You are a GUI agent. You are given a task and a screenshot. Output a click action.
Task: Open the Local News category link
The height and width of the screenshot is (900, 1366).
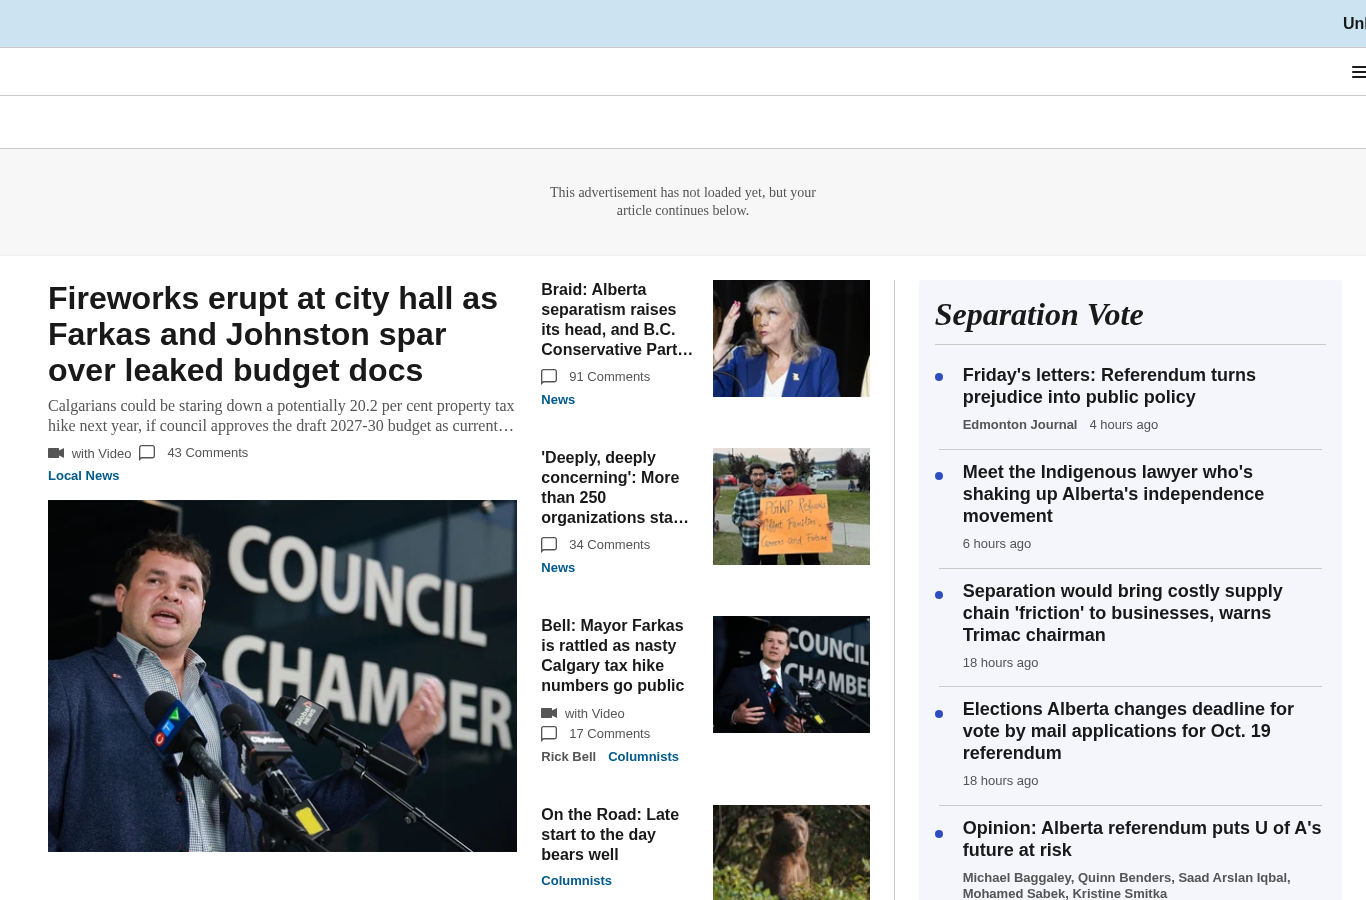[x=84, y=476]
